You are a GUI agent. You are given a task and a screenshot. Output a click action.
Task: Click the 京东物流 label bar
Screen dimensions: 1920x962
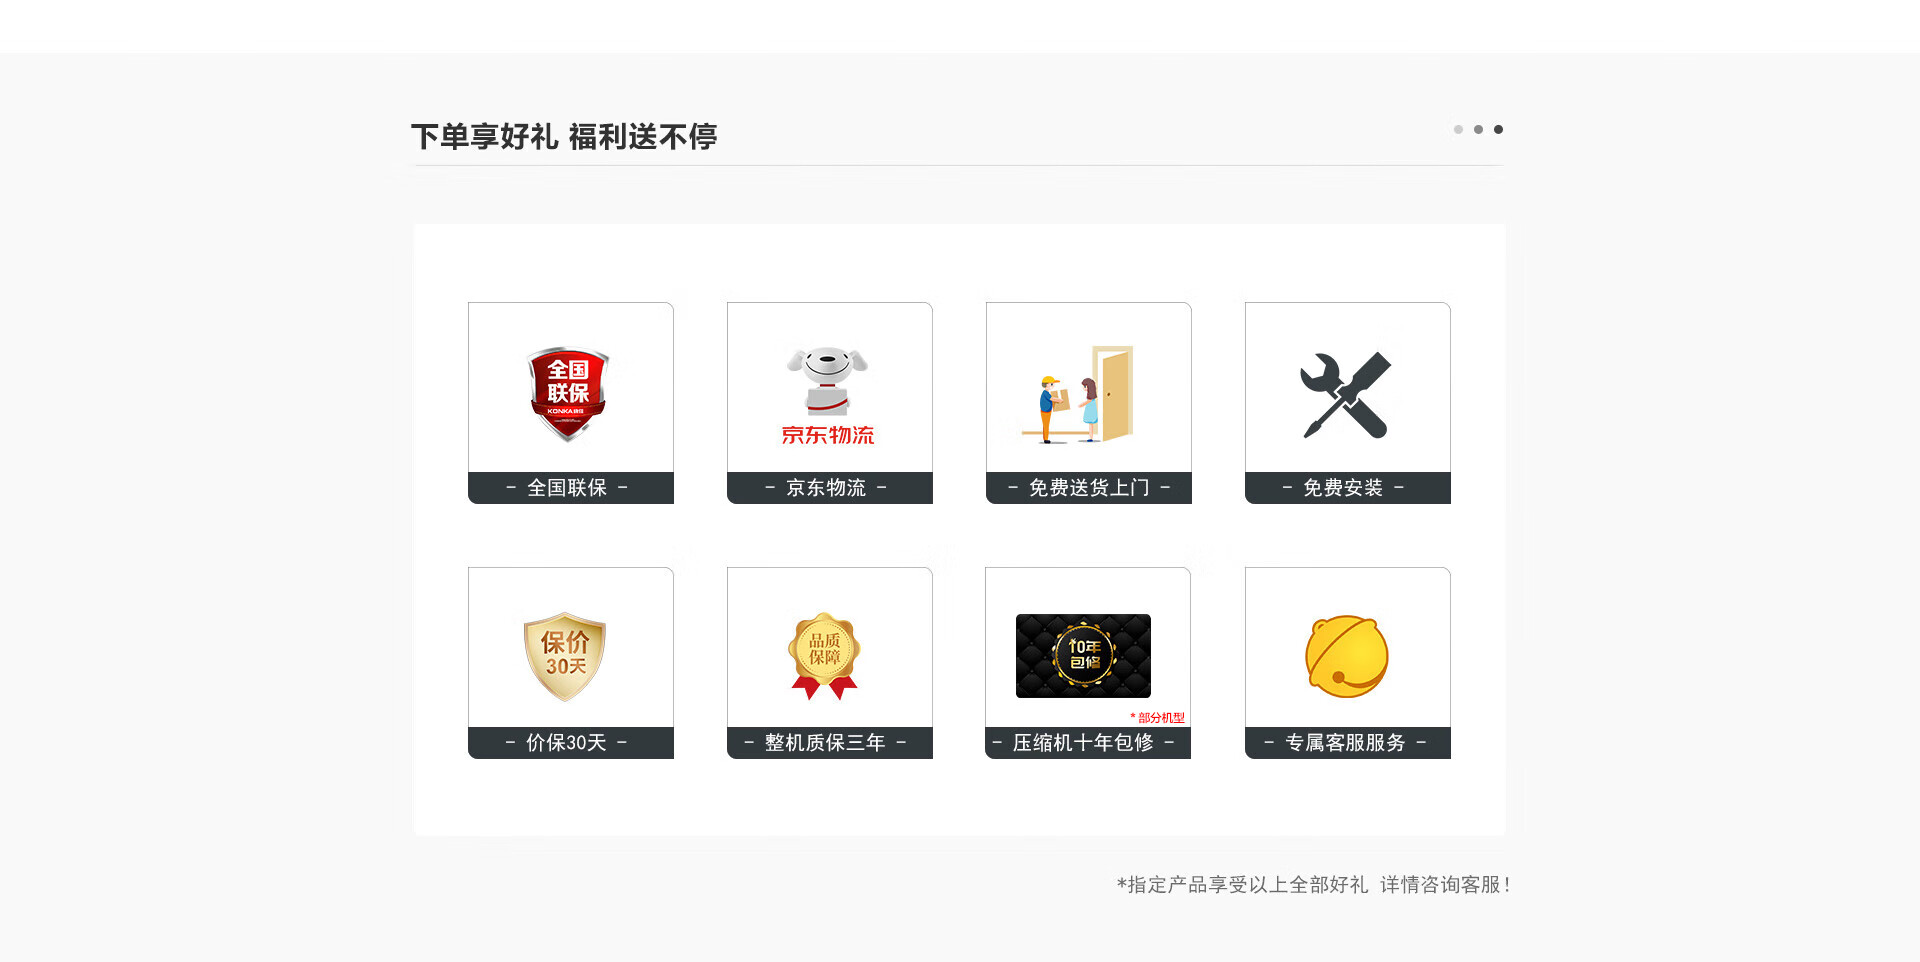[830, 488]
